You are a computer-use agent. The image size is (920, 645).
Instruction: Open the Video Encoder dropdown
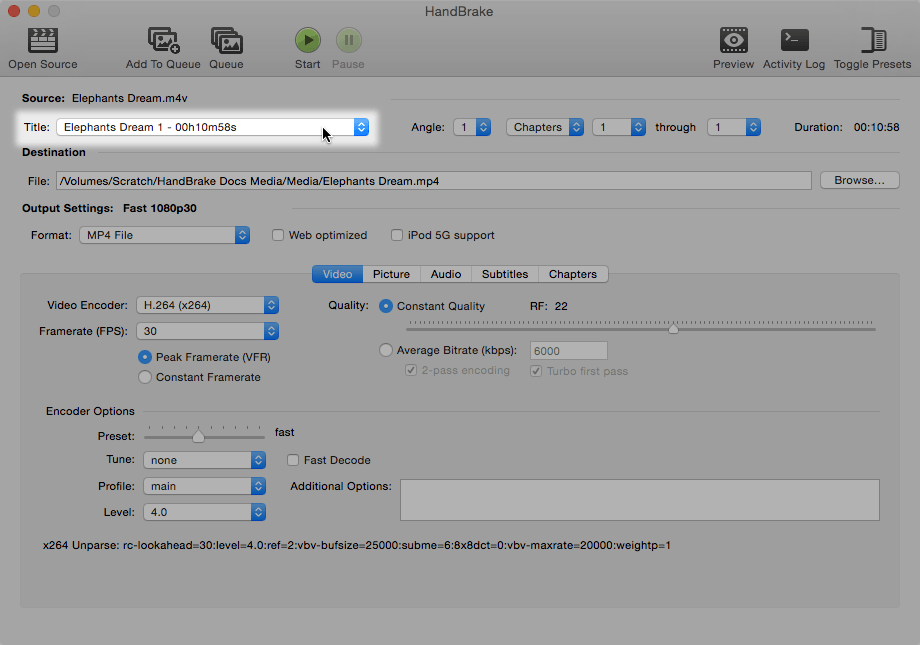(x=208, y=305)
